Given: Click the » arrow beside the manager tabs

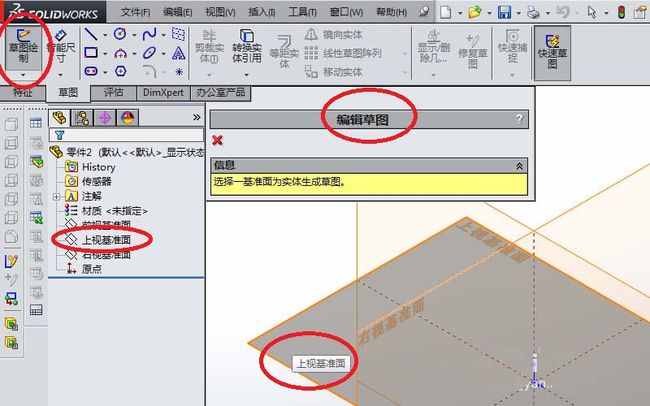Looking at the screenshot, I should [196, 118].
